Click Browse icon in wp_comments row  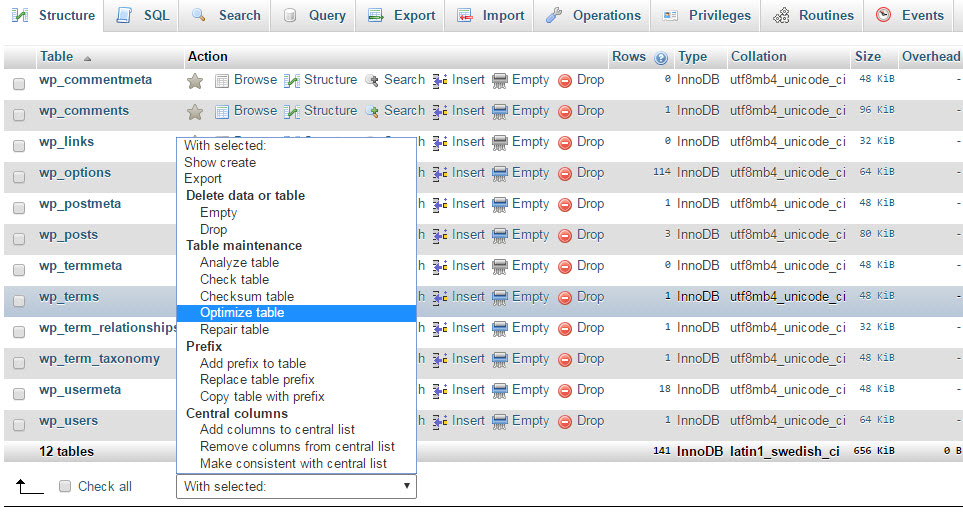click(222, 111)
